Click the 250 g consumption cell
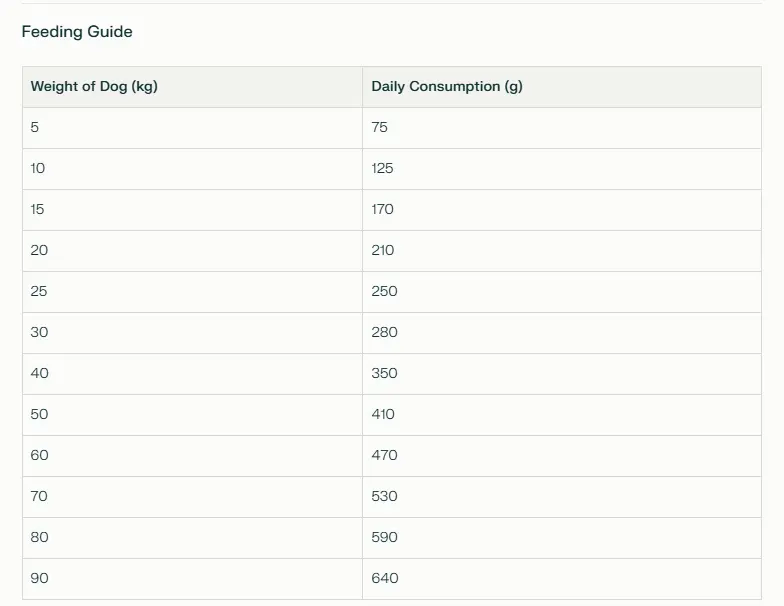 562,292
